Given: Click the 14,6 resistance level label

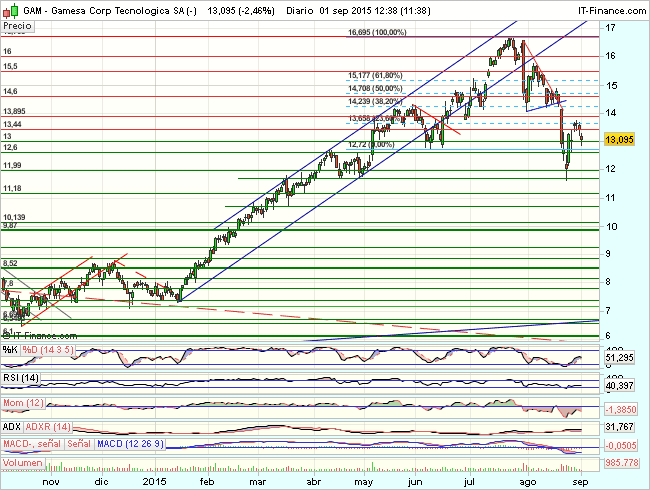Looking at the screenshot, I should (x=10, y=91).
